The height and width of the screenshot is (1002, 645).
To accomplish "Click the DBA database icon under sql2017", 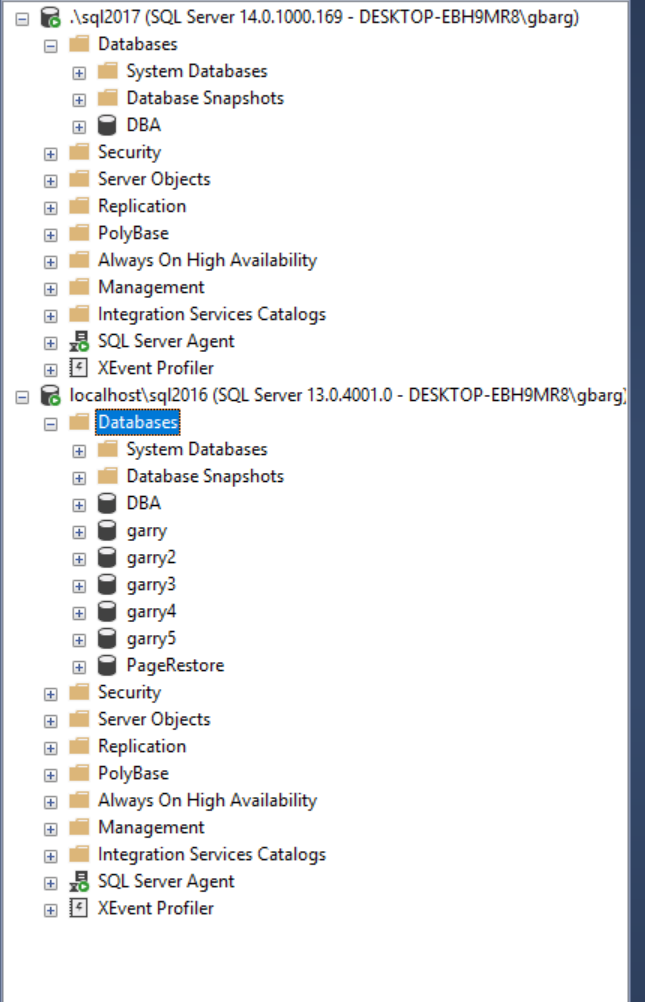I will click(105, 125).
